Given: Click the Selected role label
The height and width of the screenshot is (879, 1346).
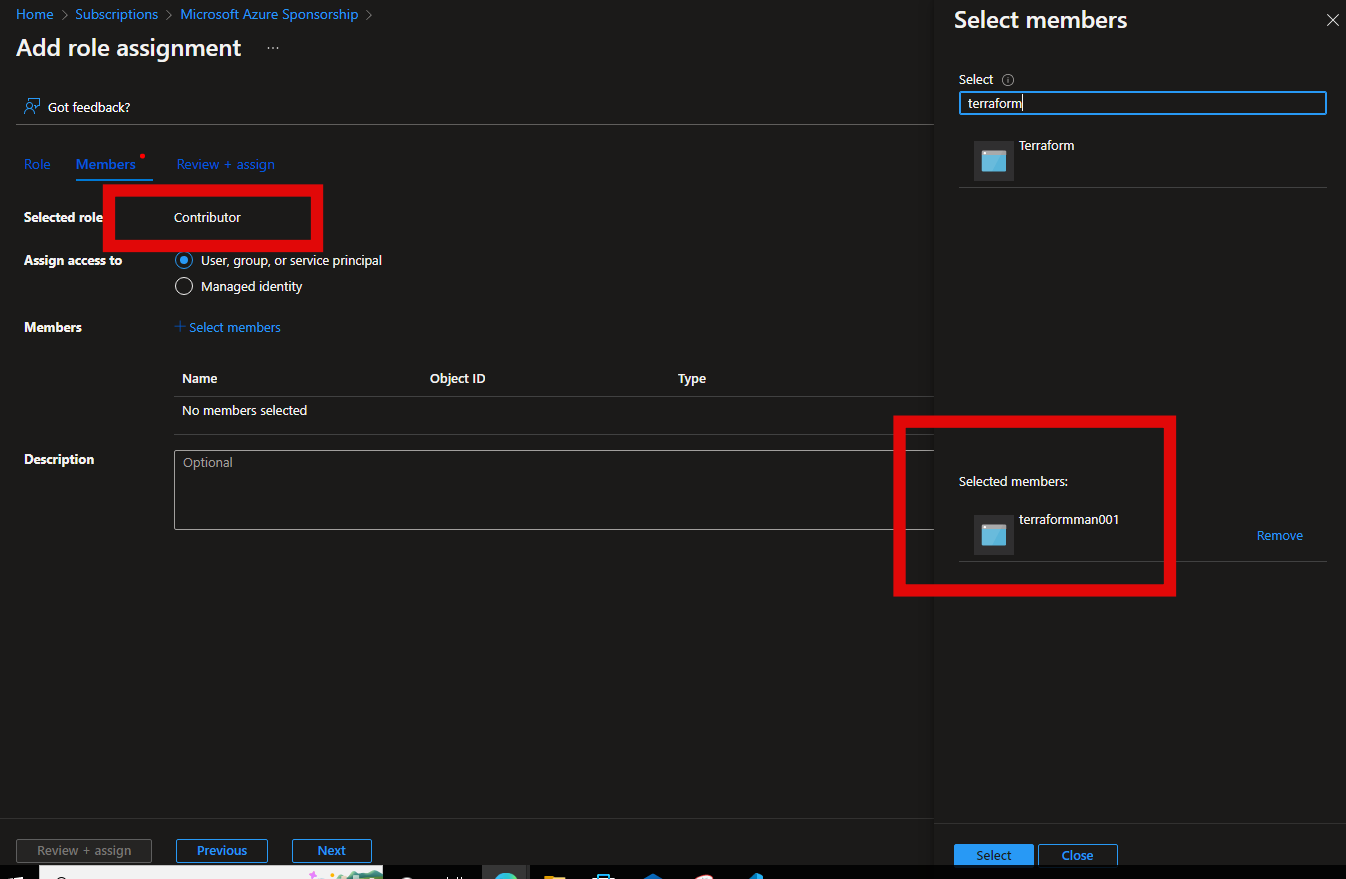Looking at the screenshot, I should (x=64, y=217).
